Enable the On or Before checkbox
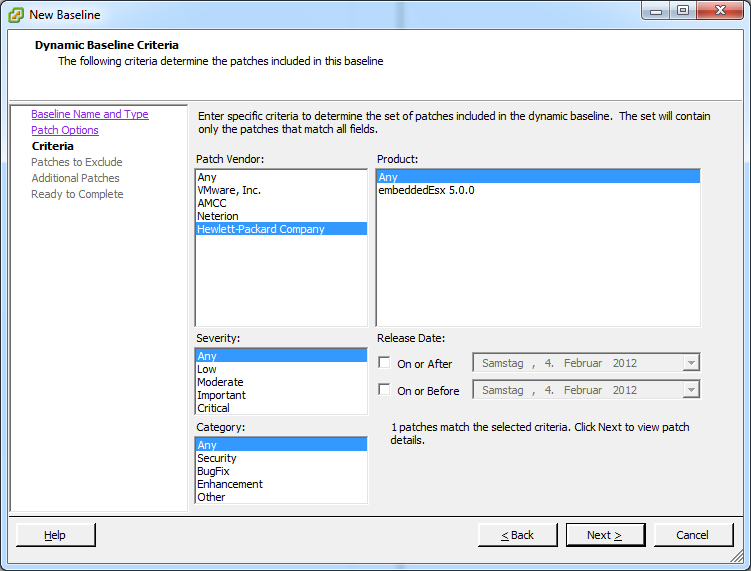The image size is (751, 571). coord(385,390)
